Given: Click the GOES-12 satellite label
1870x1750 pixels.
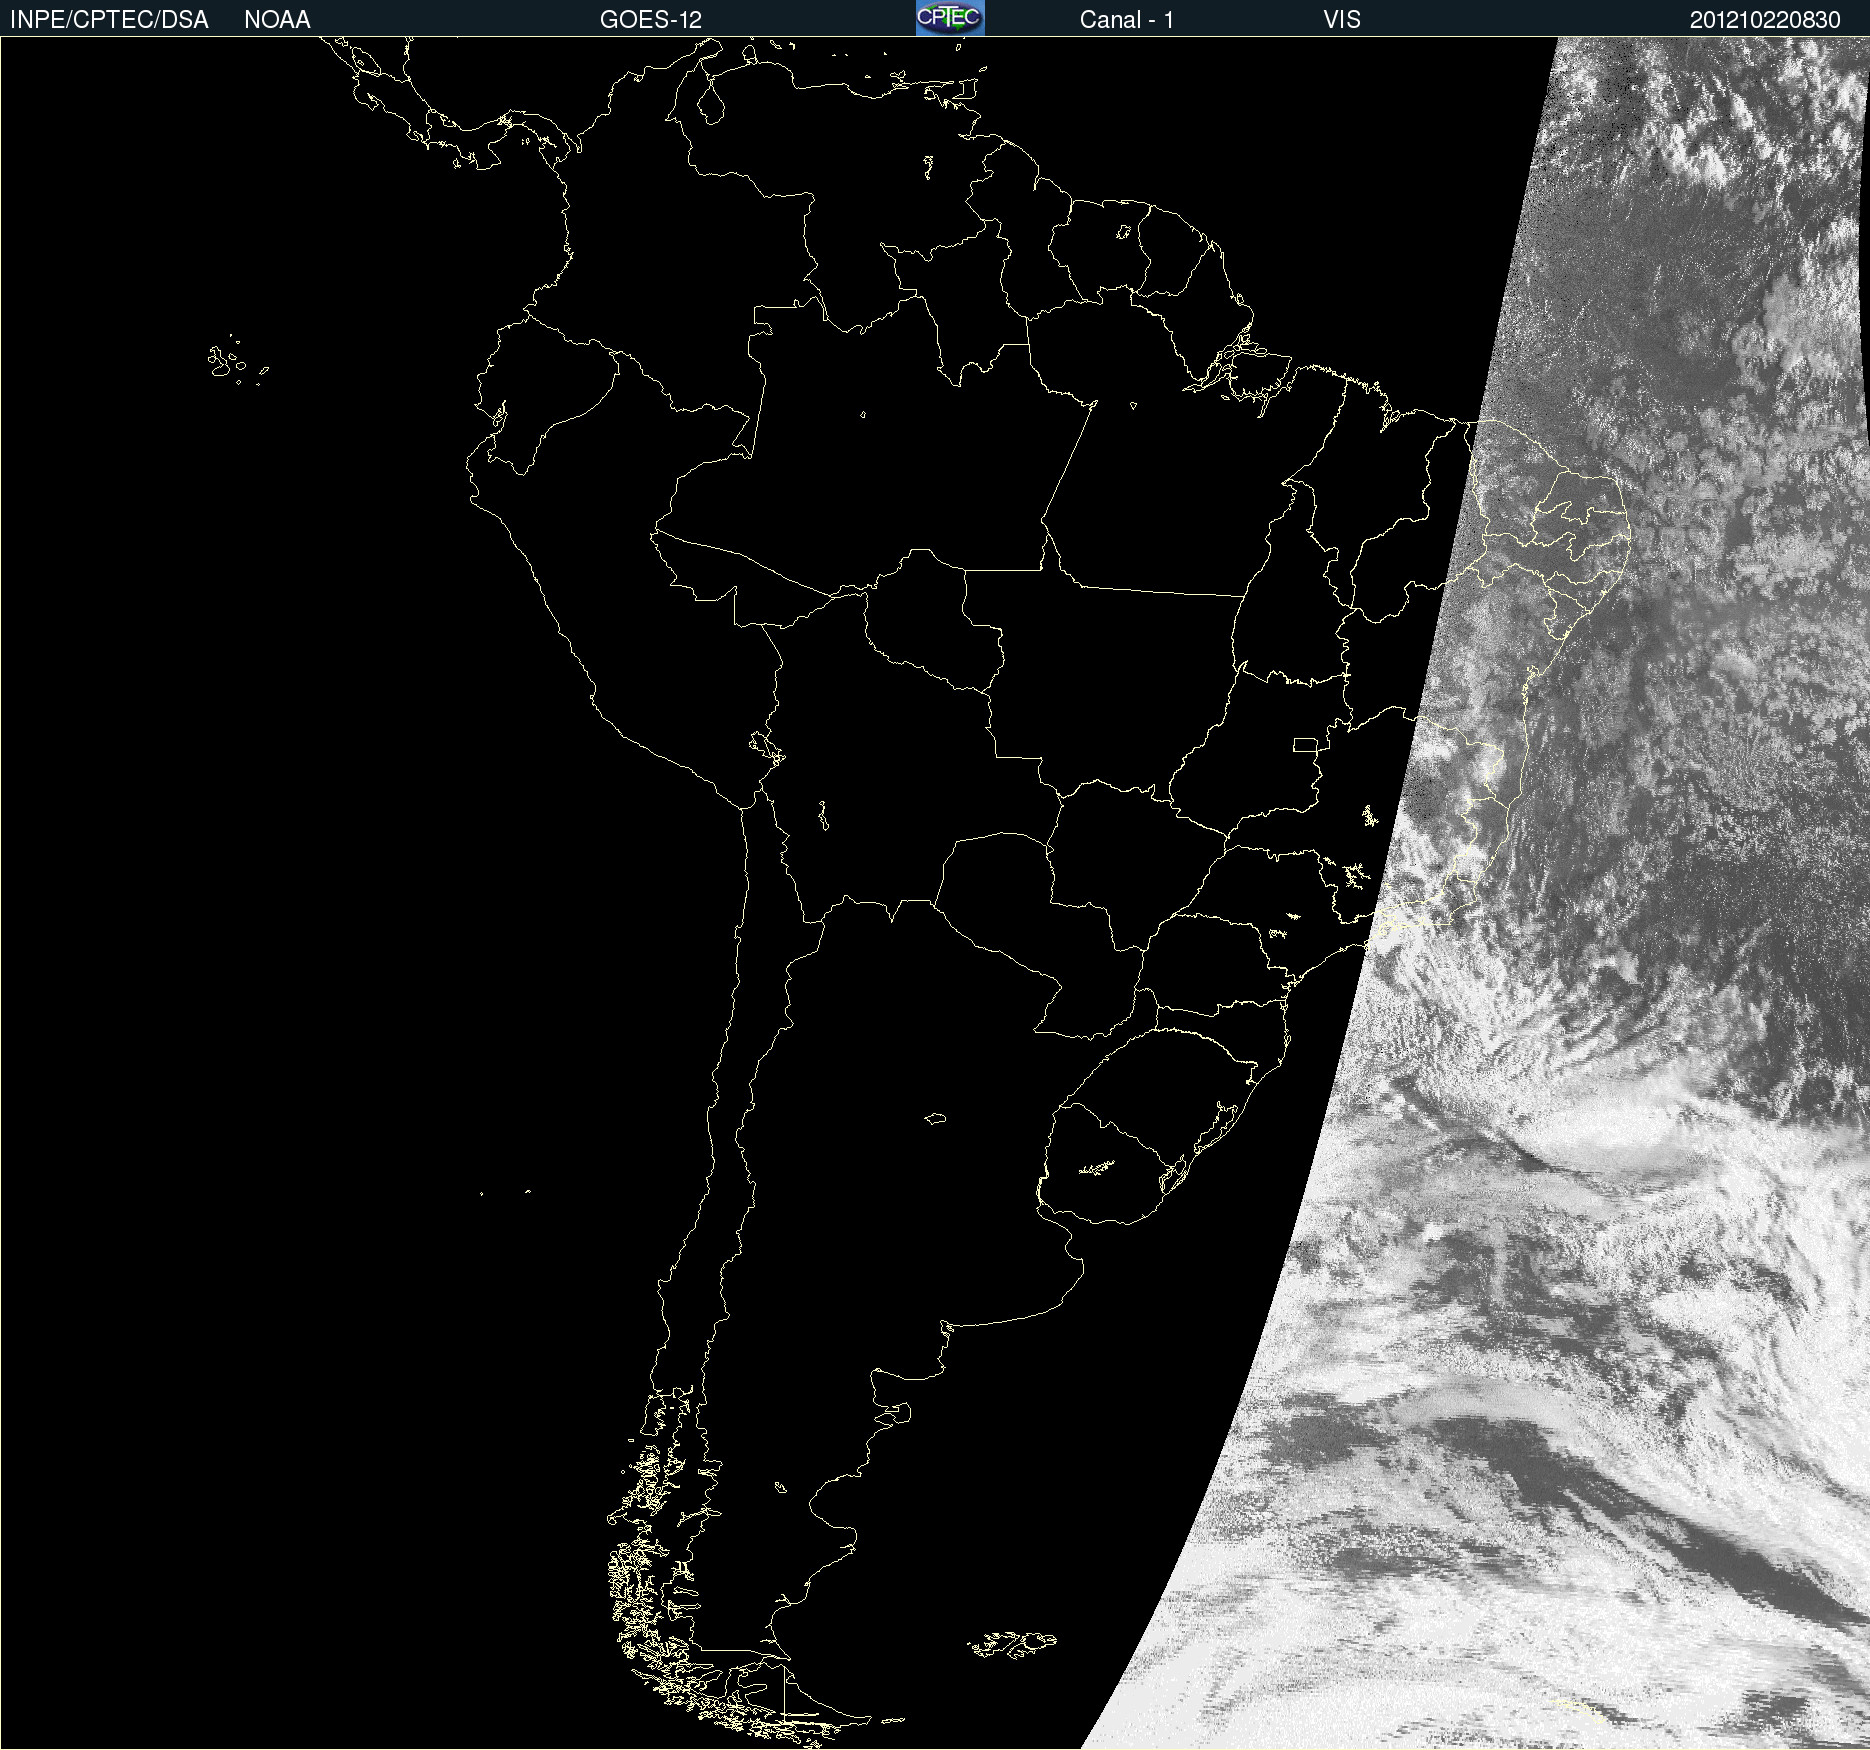Looking at the screenshot, I should [x=651, y=20].
